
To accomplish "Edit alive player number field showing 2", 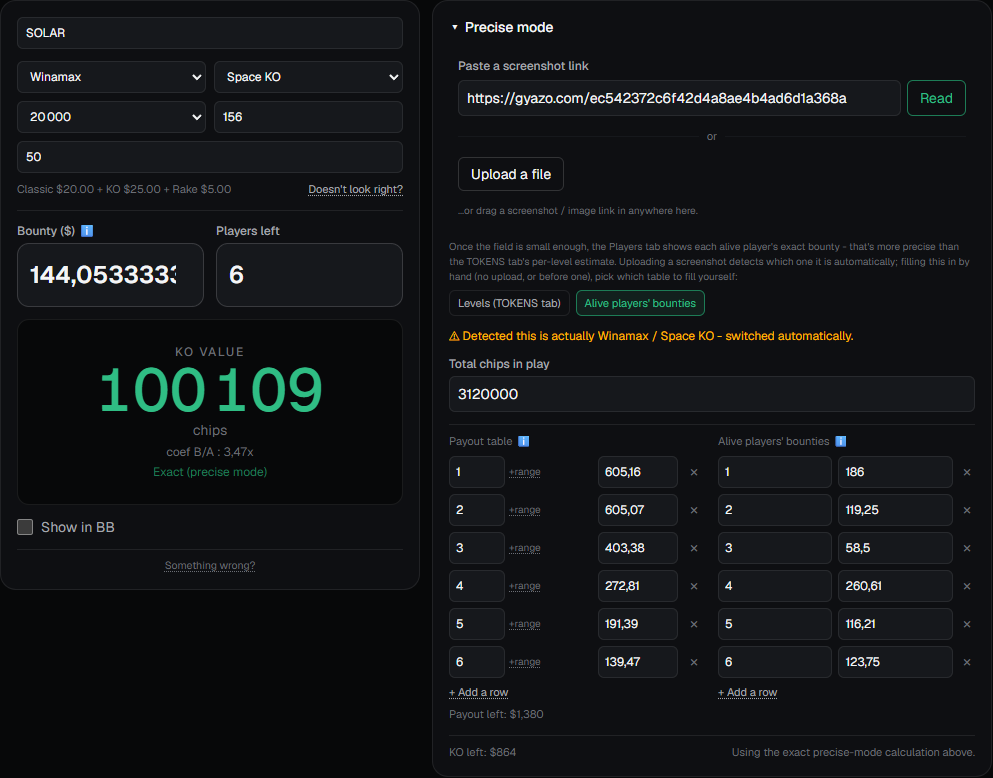I will click(x=775, y=510).
